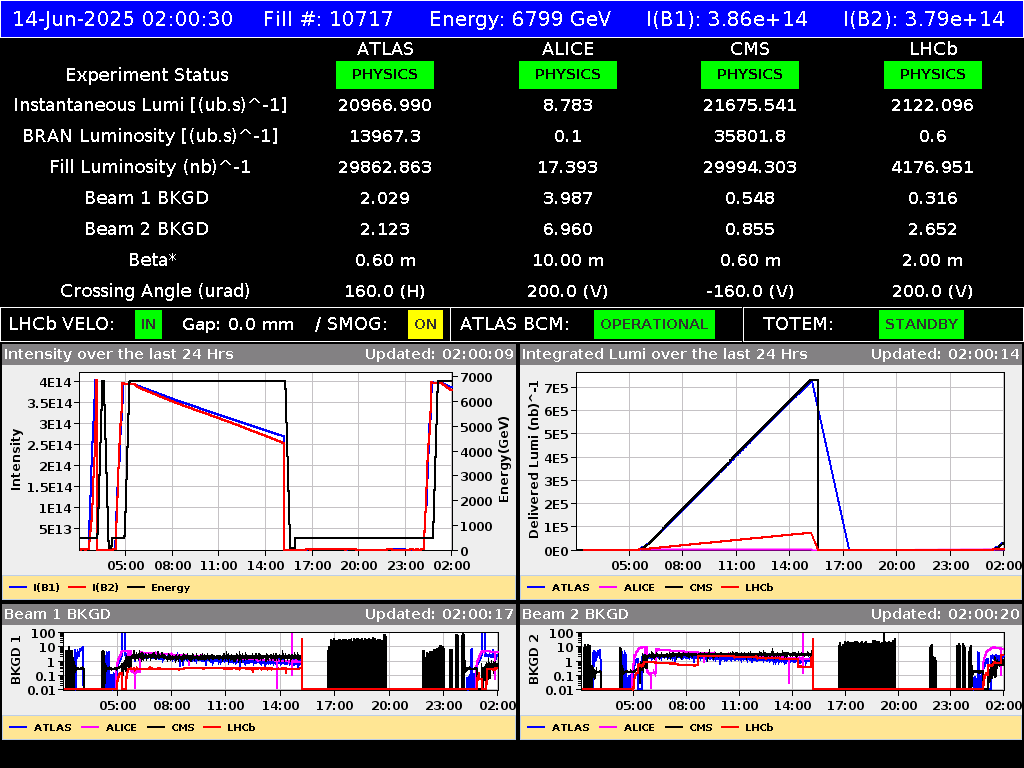
Task: Click ATLAS fill luminosity 29862.863
Action: tap(385, 167)
